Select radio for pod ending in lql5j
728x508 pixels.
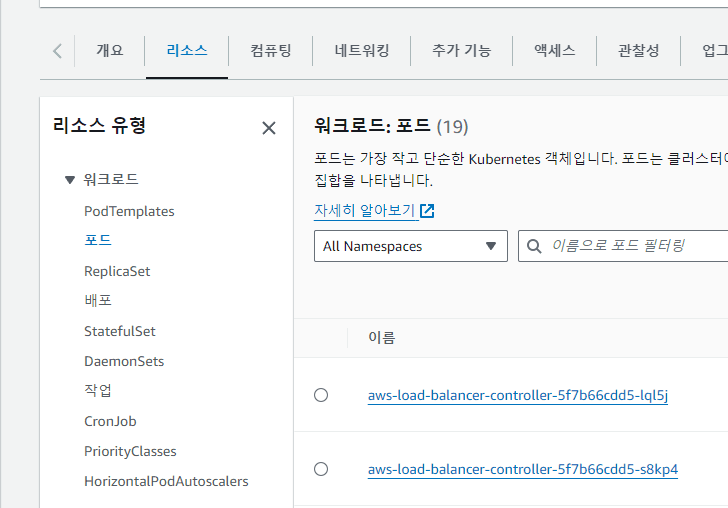pyautogui.click(x=321, y=395)
